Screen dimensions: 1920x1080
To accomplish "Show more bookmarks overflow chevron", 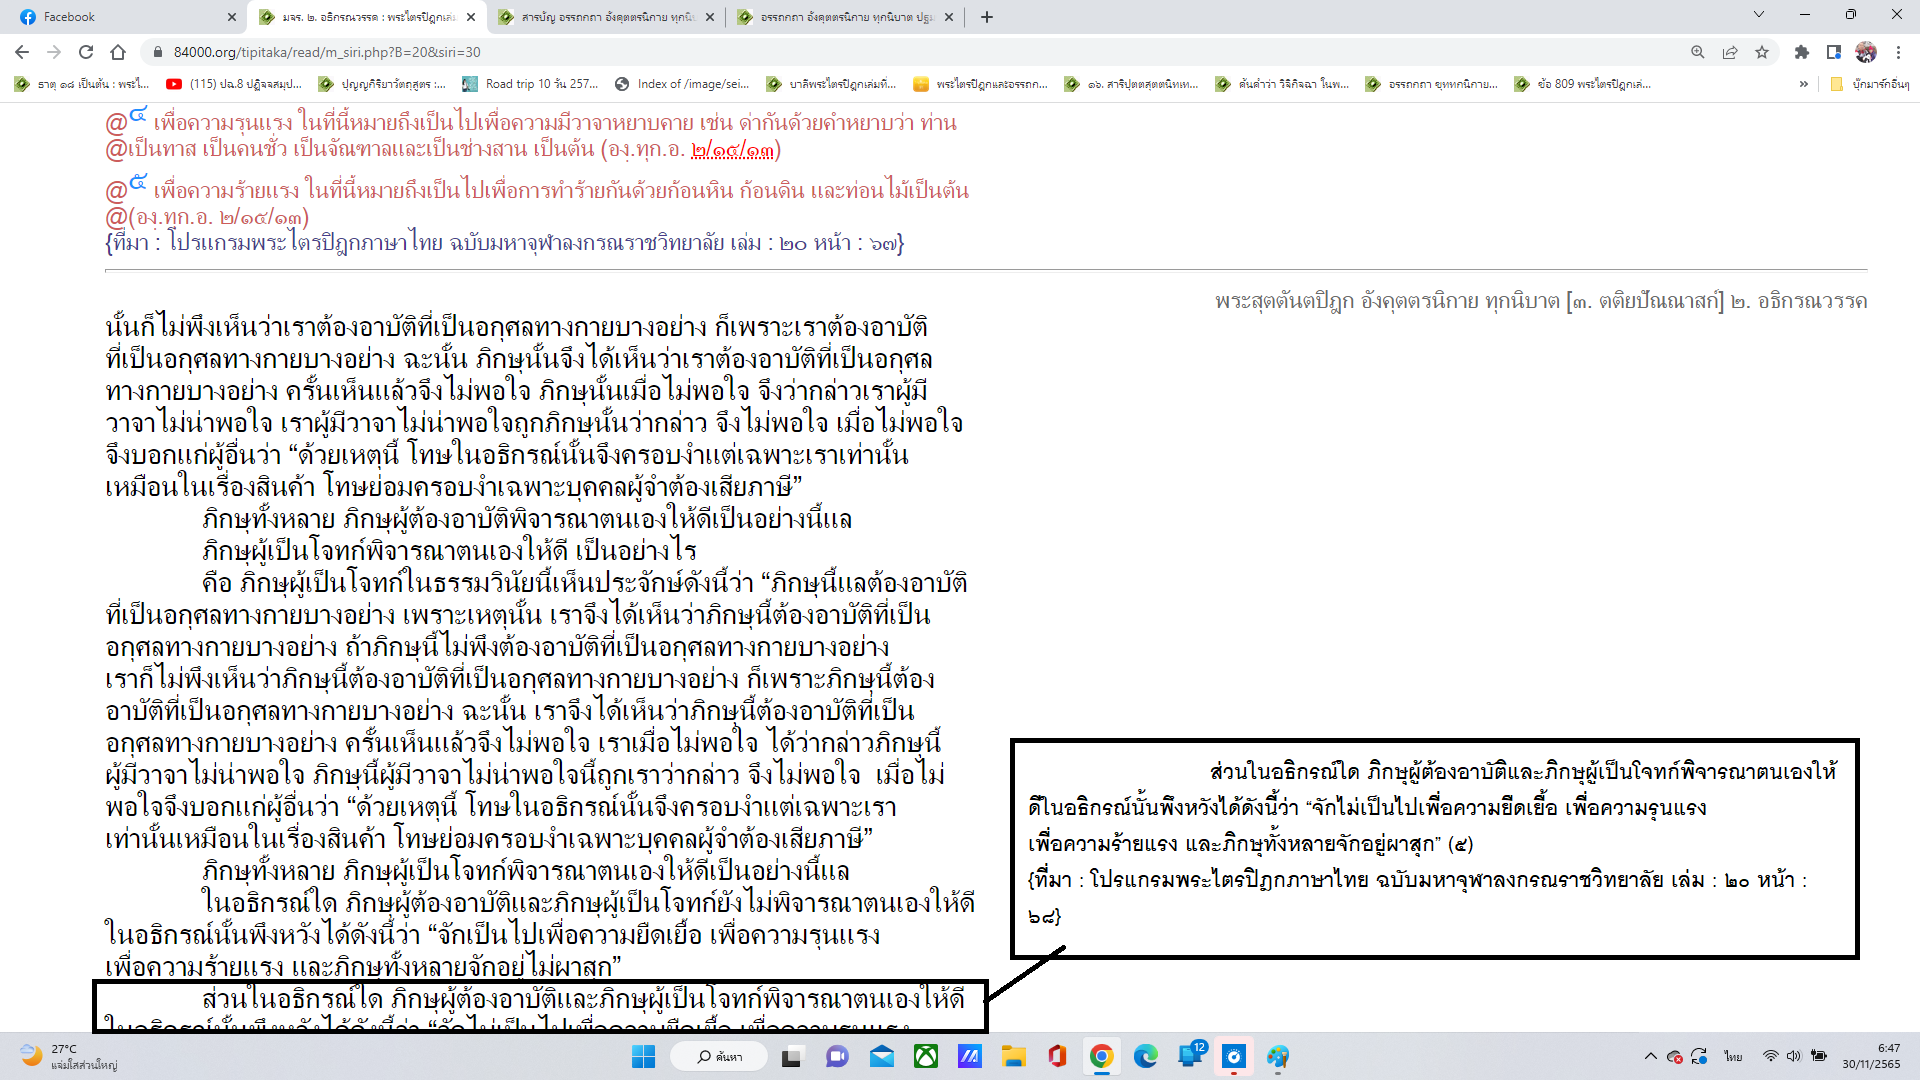I will [1804, 84].
